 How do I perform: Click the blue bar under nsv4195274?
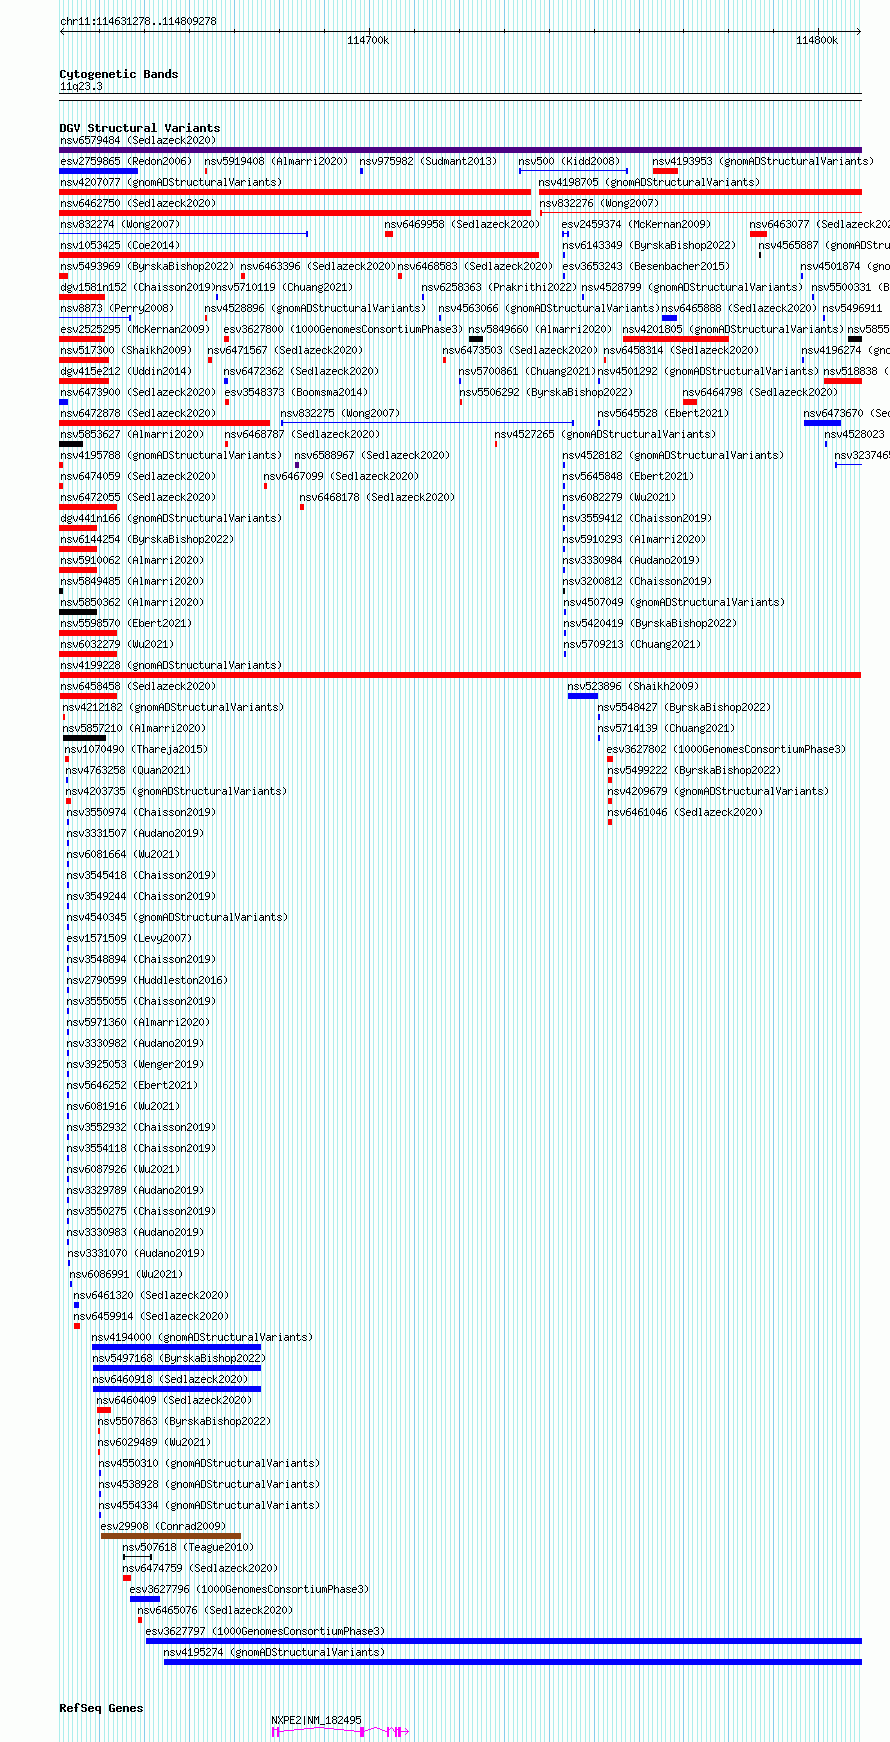513,1661
